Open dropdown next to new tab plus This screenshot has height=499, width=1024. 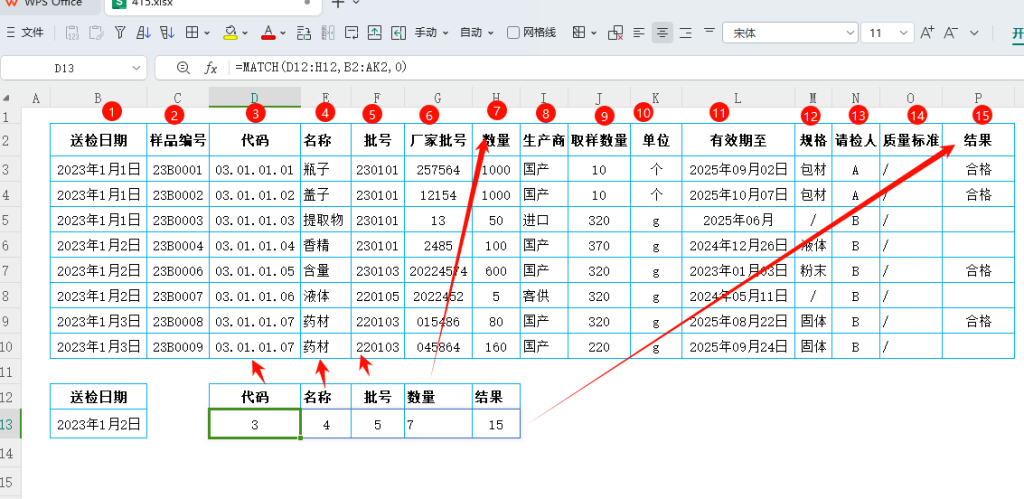tap(356, 3)
